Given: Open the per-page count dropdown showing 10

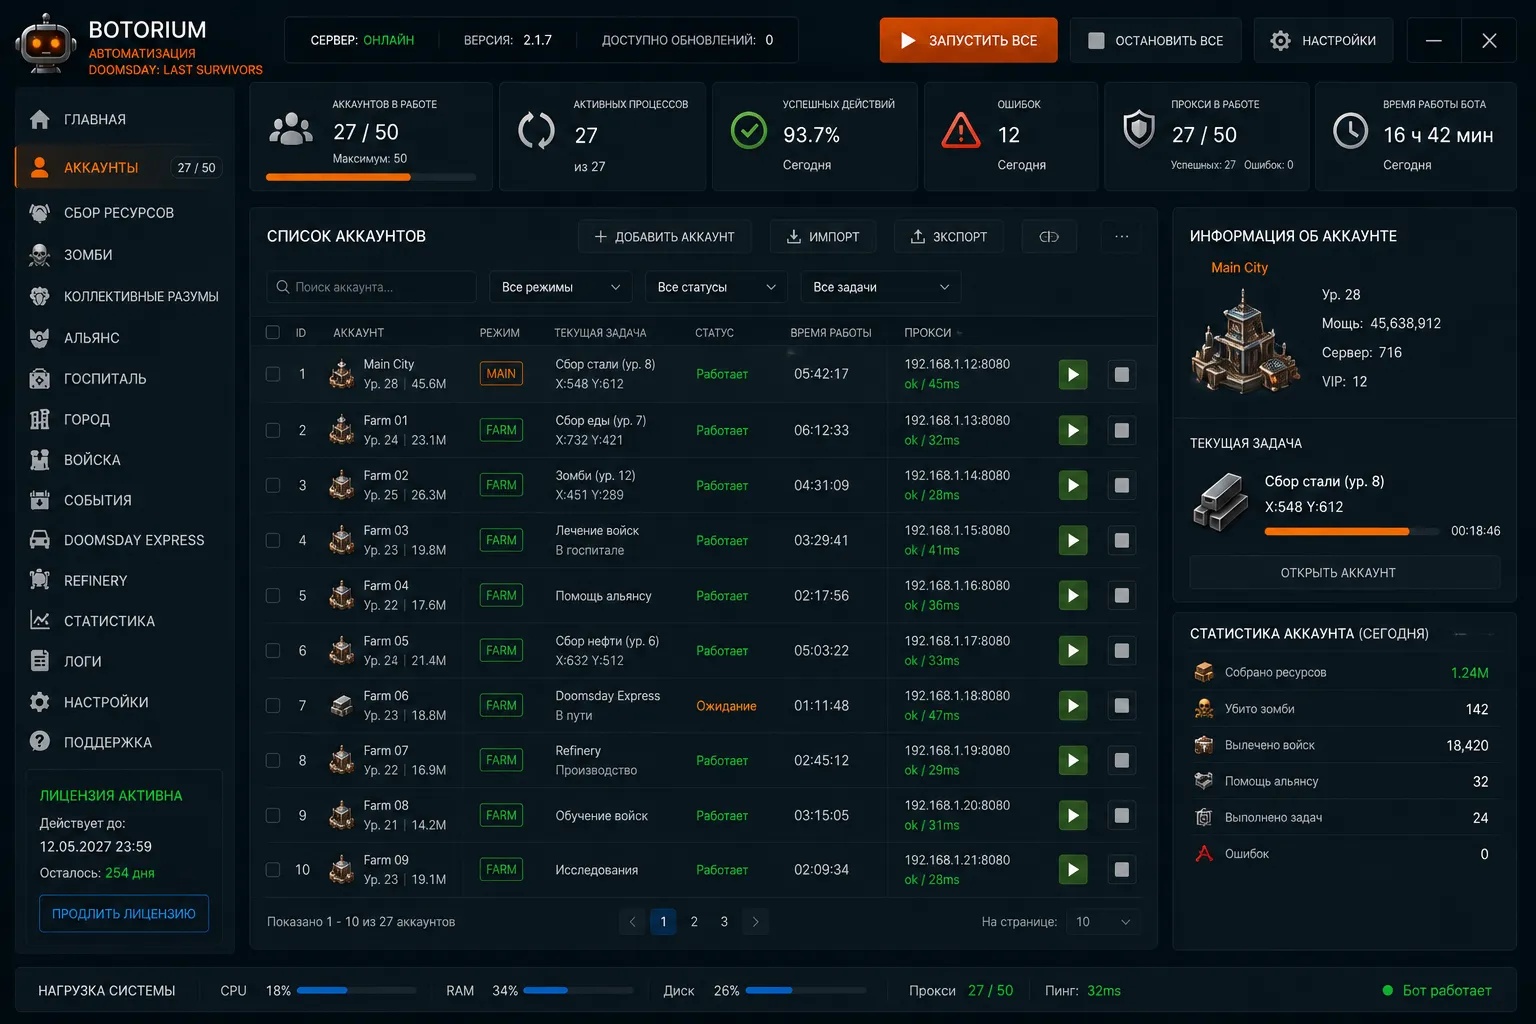Looking at the screenshot, I should 1103,922.
